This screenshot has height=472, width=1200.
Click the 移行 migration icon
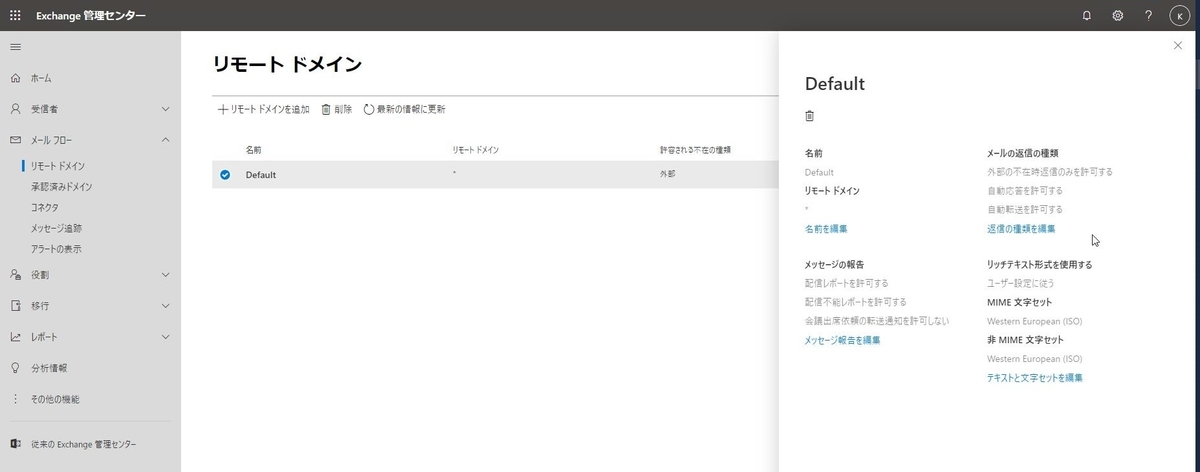(15, 305)
